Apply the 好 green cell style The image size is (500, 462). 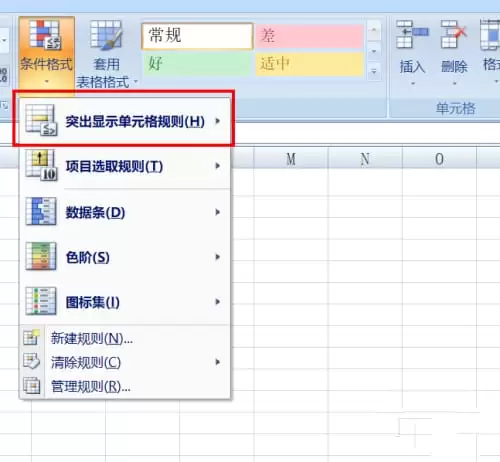197,64
